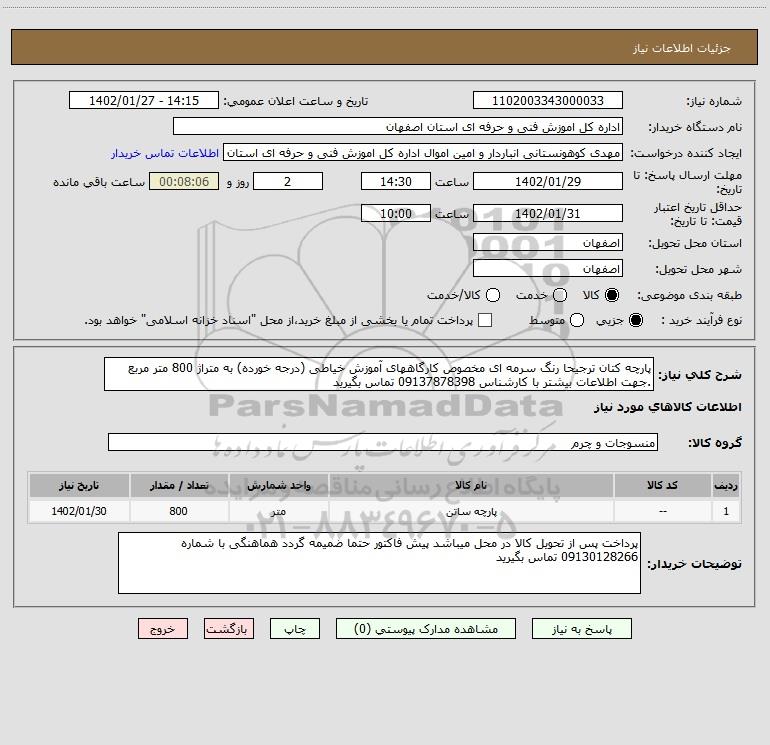Choose the متوسط purchase type radio

point(577,320)
